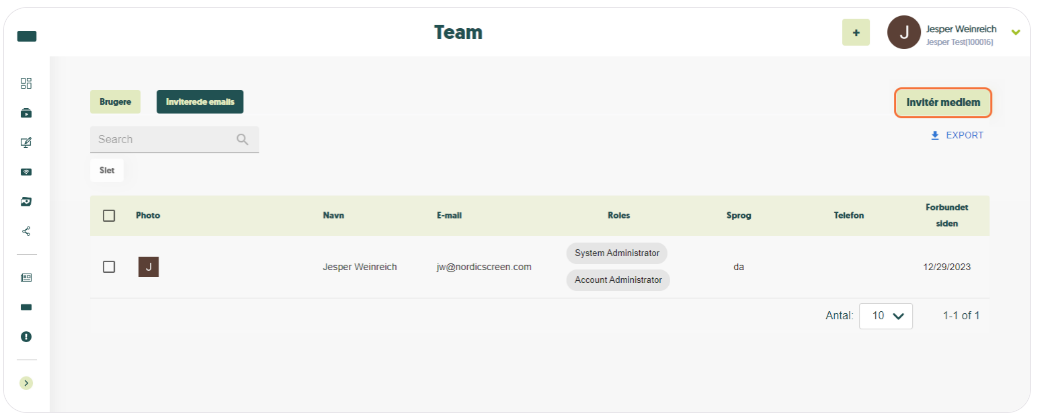This screenshot has width=1039, height=420.
Task: Click the Photo column header
Action: coord(148,215)
